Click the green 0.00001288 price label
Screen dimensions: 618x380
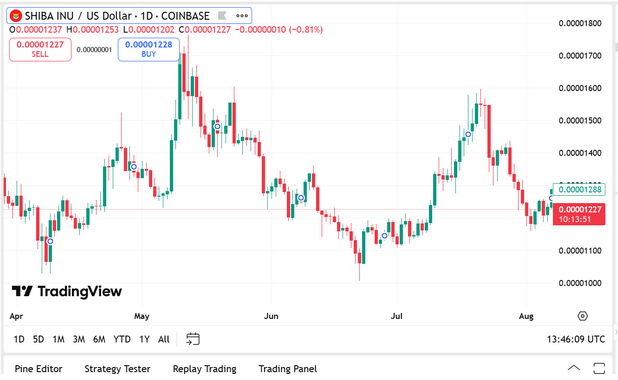(x=579, y=189)
